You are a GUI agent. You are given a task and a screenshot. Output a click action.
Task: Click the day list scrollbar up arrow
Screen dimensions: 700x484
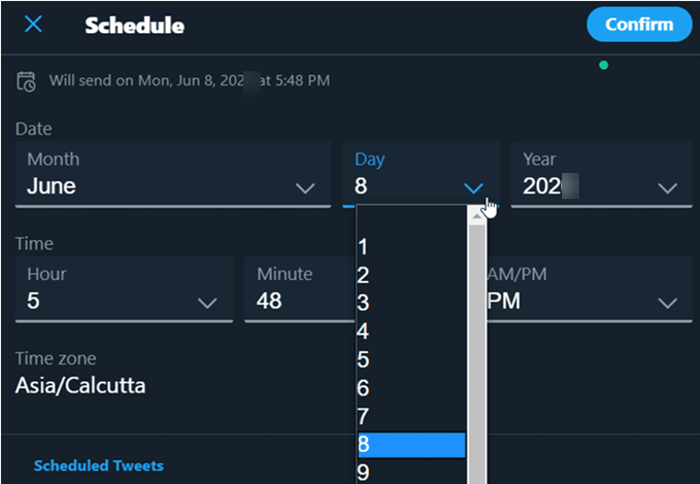pyautogui.click(x=477, y=216)
